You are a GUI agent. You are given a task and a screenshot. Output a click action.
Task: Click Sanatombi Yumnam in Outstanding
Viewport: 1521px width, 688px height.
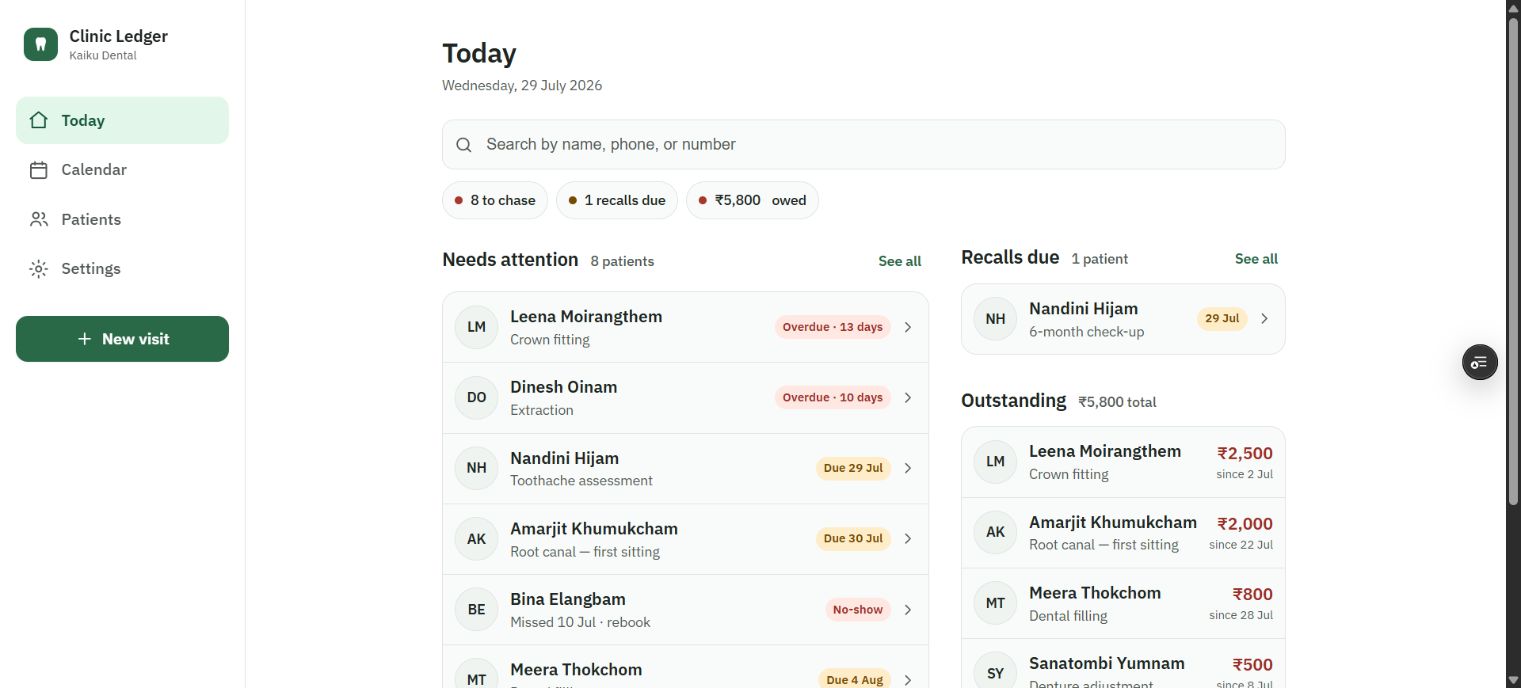(1107, 663)
